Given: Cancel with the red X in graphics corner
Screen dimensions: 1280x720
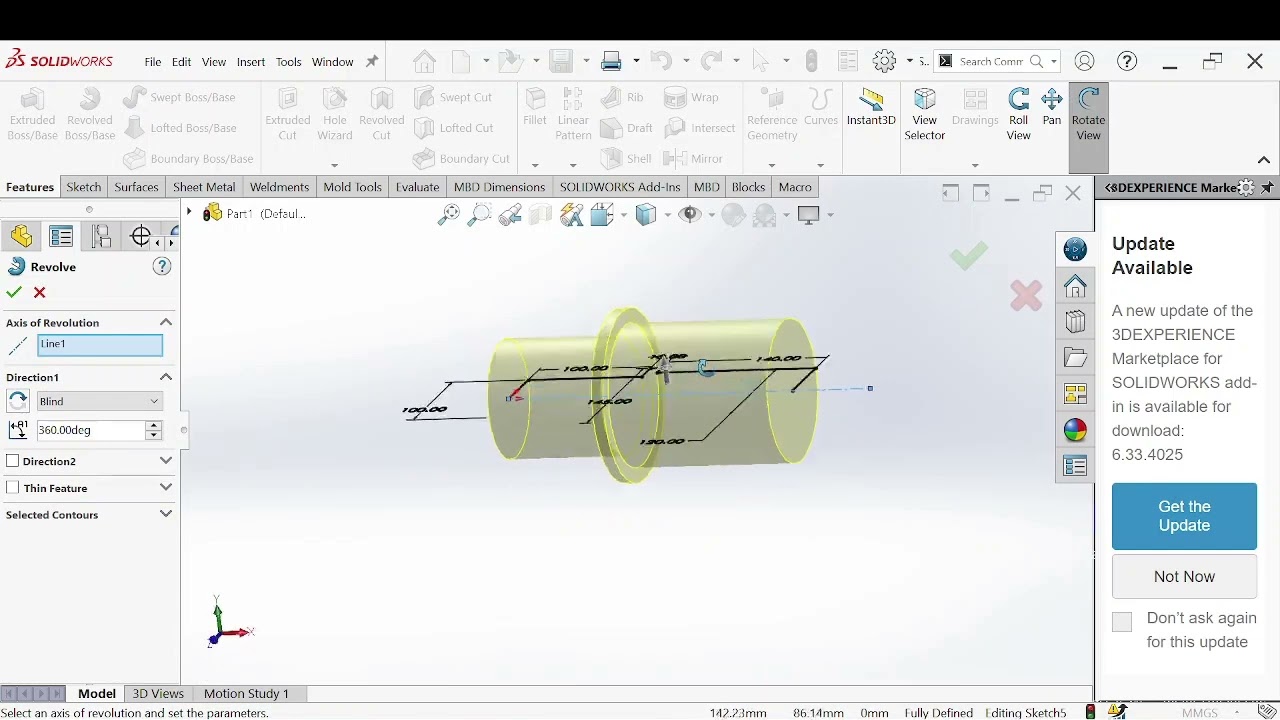Looking at the screenshot, I should (x=1026, y=295).
